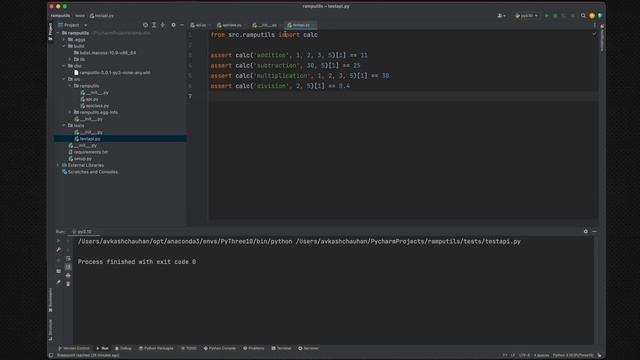Open Services tool window
The height and width of the screenshot is (360, 640).
(308, 348)
